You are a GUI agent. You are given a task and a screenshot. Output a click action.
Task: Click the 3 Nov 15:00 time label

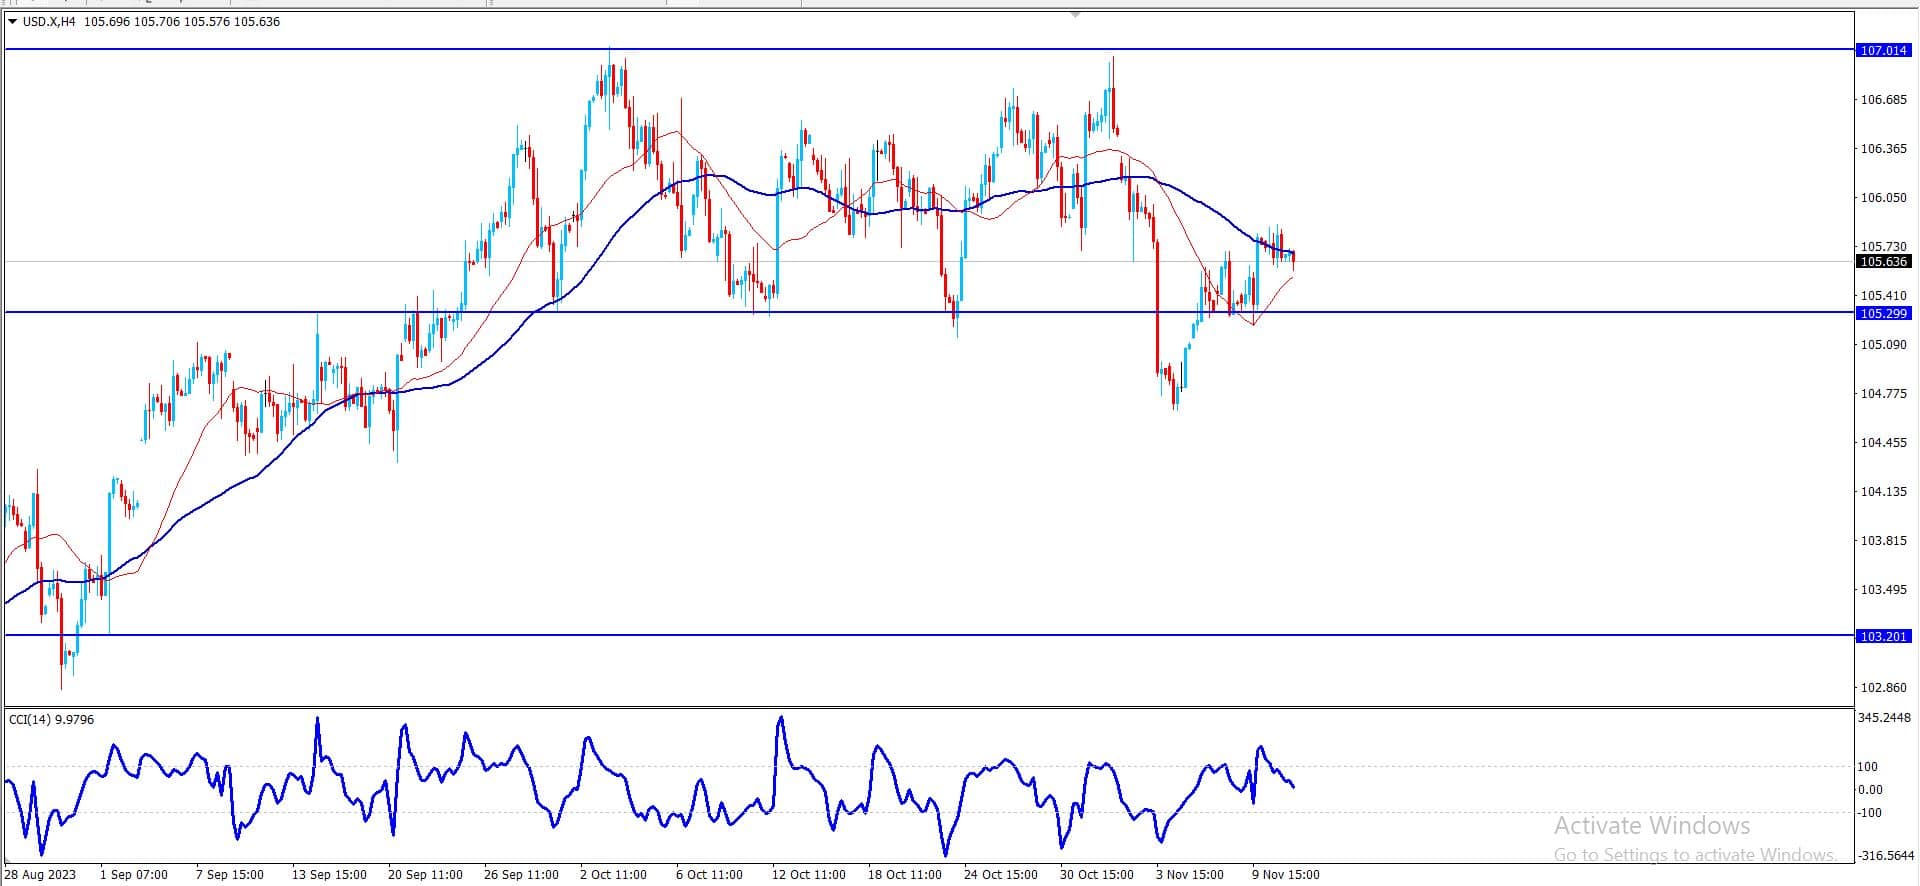(1189, 875)
